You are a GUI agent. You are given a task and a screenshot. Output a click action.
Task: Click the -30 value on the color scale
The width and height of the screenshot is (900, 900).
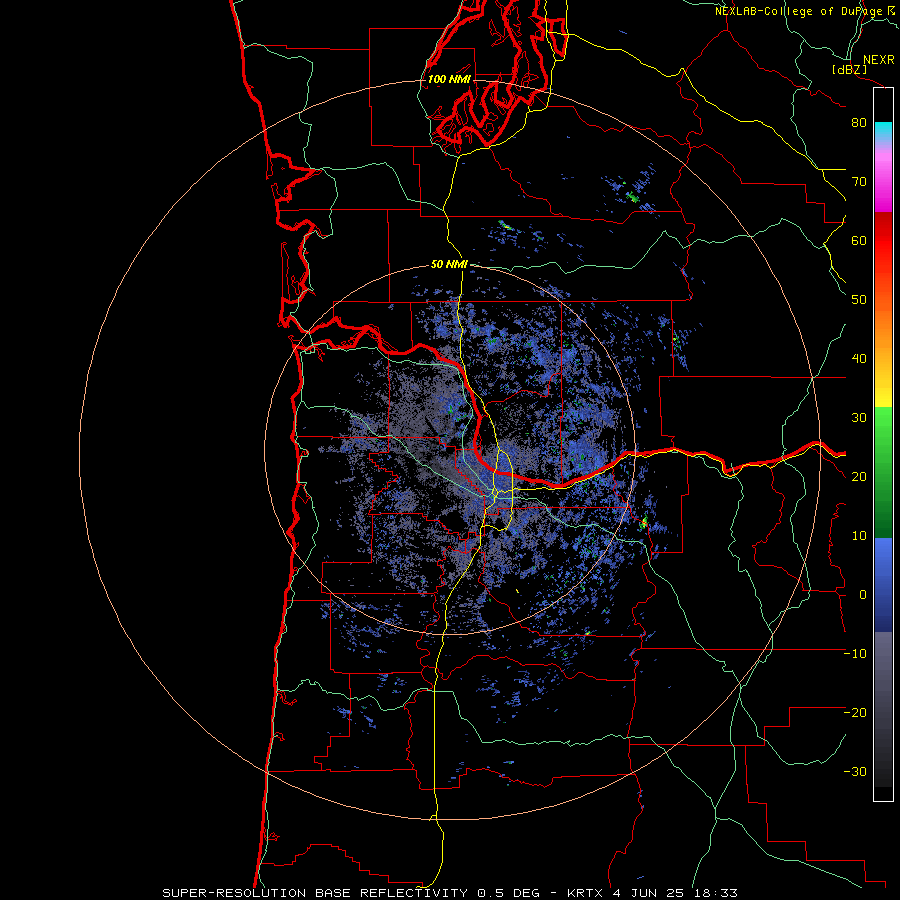(855, 772)
